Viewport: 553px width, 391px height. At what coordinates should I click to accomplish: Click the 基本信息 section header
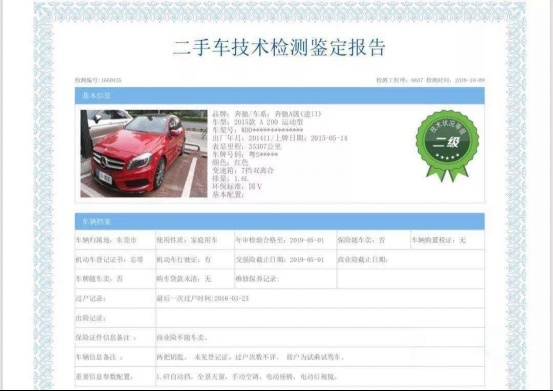tap(280, 96)
